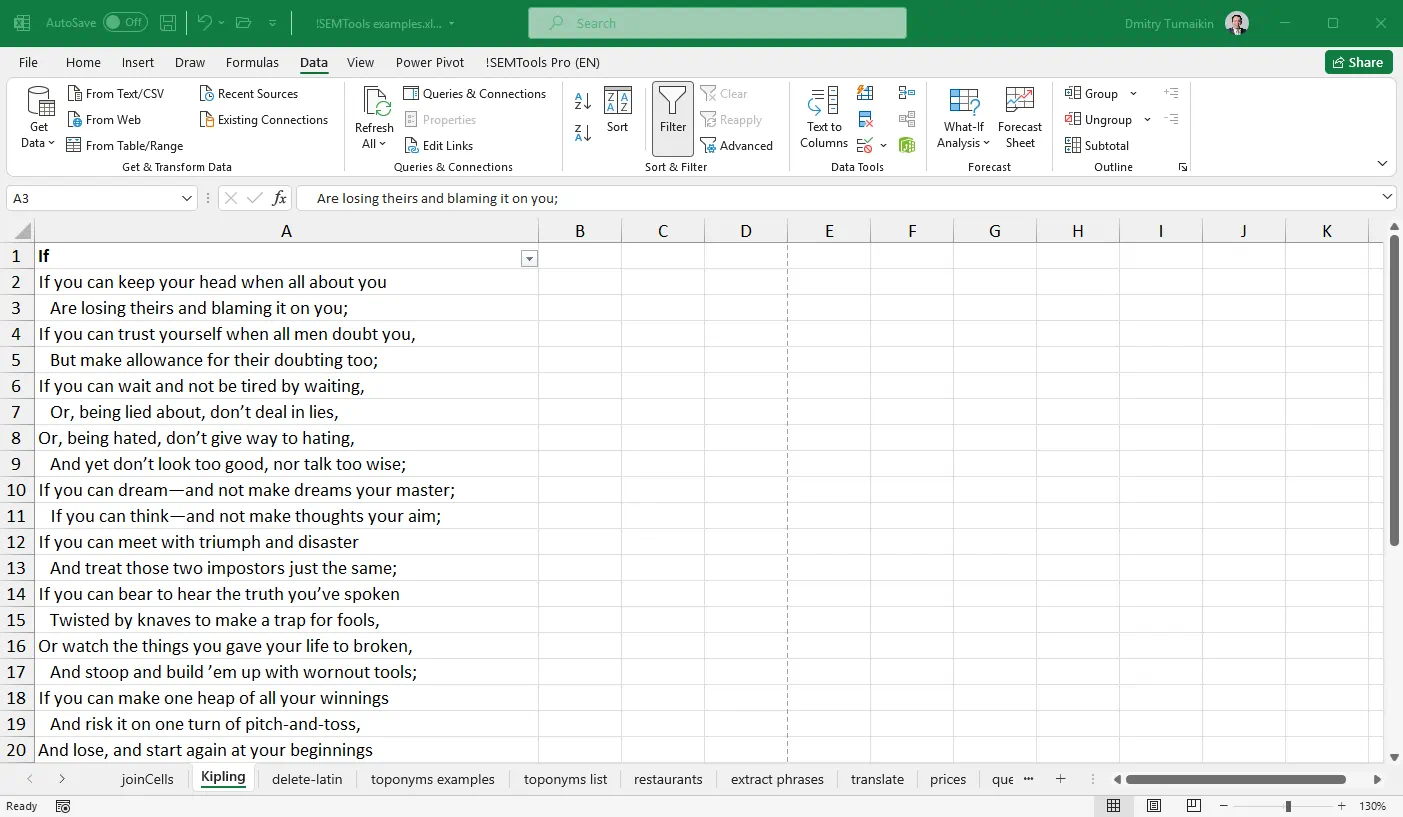Click the Undo arrow icon

click(204, 22)
